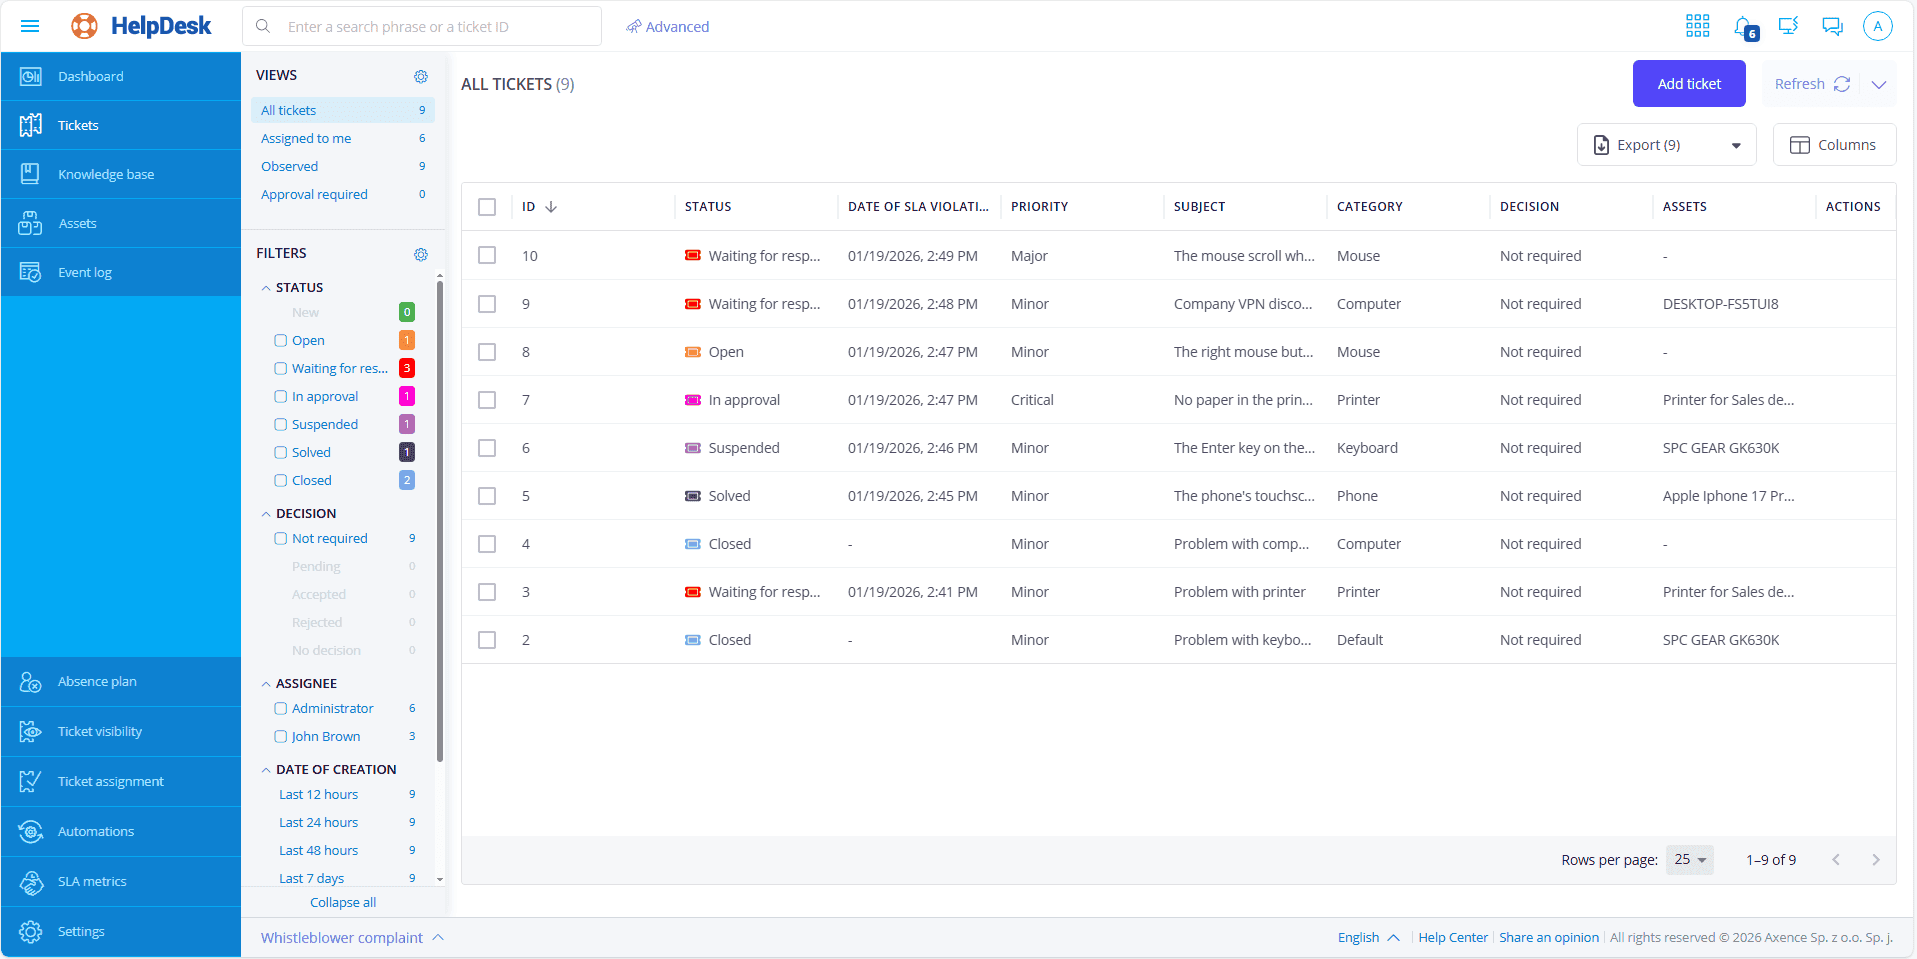
Task: Click the remote desktop monitor icon
Action: click(1788, 27)
